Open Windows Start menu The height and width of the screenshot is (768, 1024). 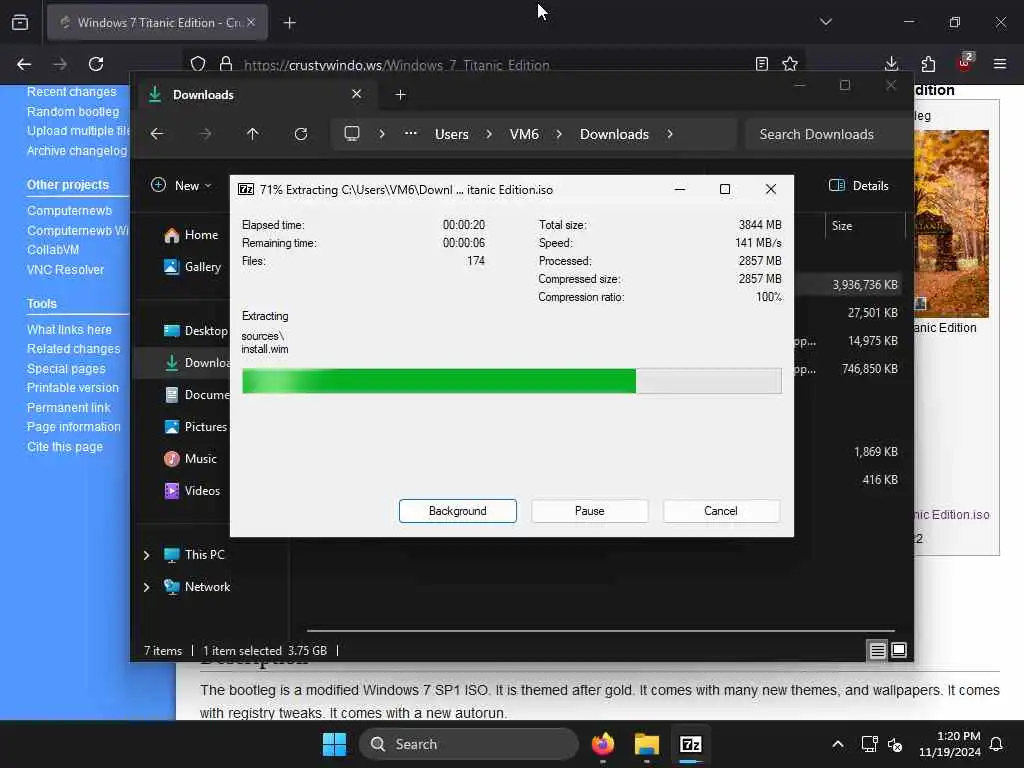pyautogui.click(x=334, y=744)
